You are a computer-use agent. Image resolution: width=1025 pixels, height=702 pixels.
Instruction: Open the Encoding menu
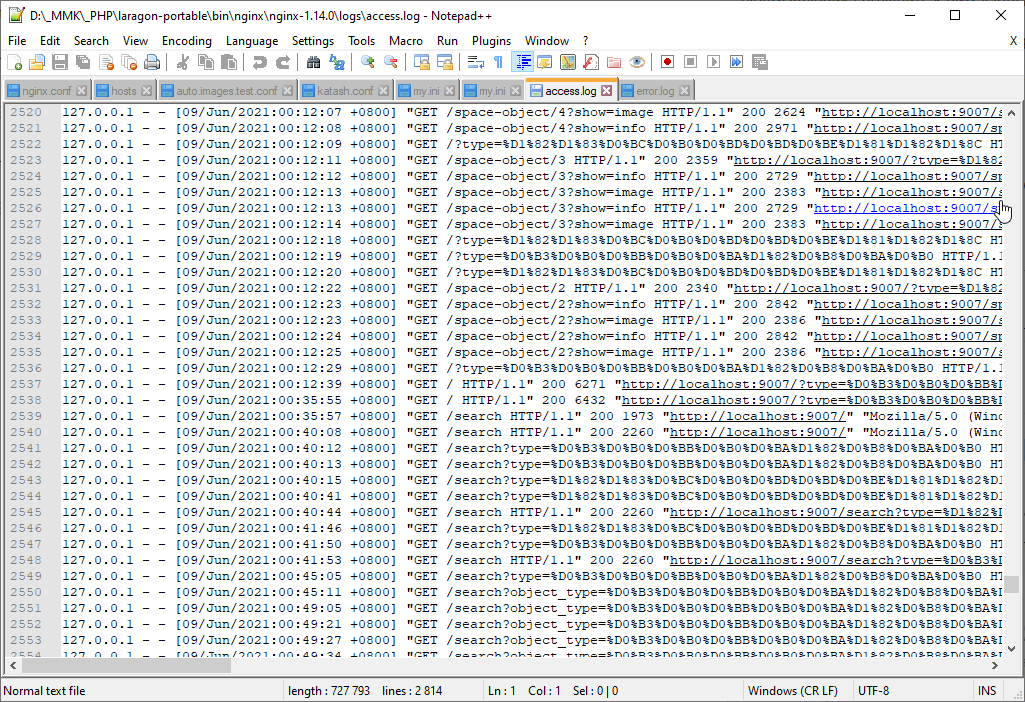coord(186,41)
